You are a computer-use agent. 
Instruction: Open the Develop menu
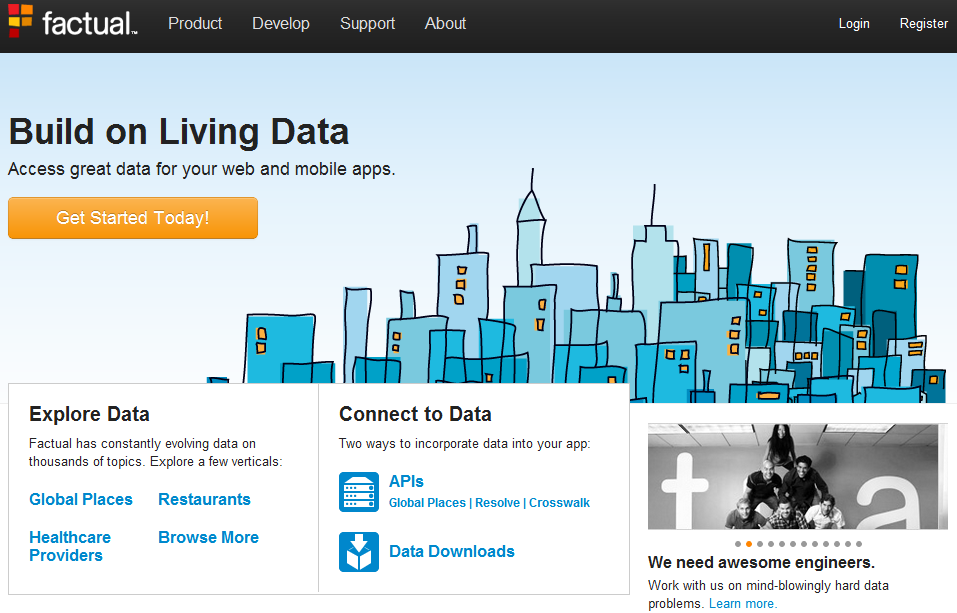point(281,23)
